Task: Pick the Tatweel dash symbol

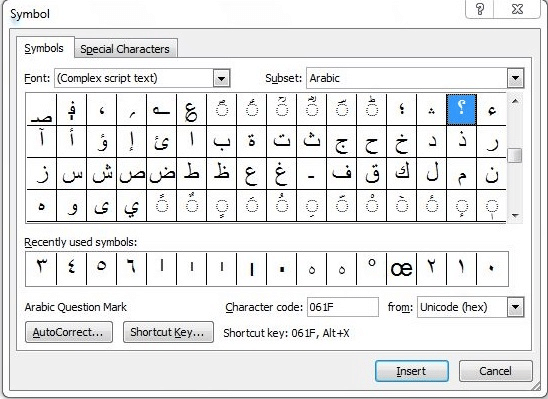Action: (x=311, y=174)
